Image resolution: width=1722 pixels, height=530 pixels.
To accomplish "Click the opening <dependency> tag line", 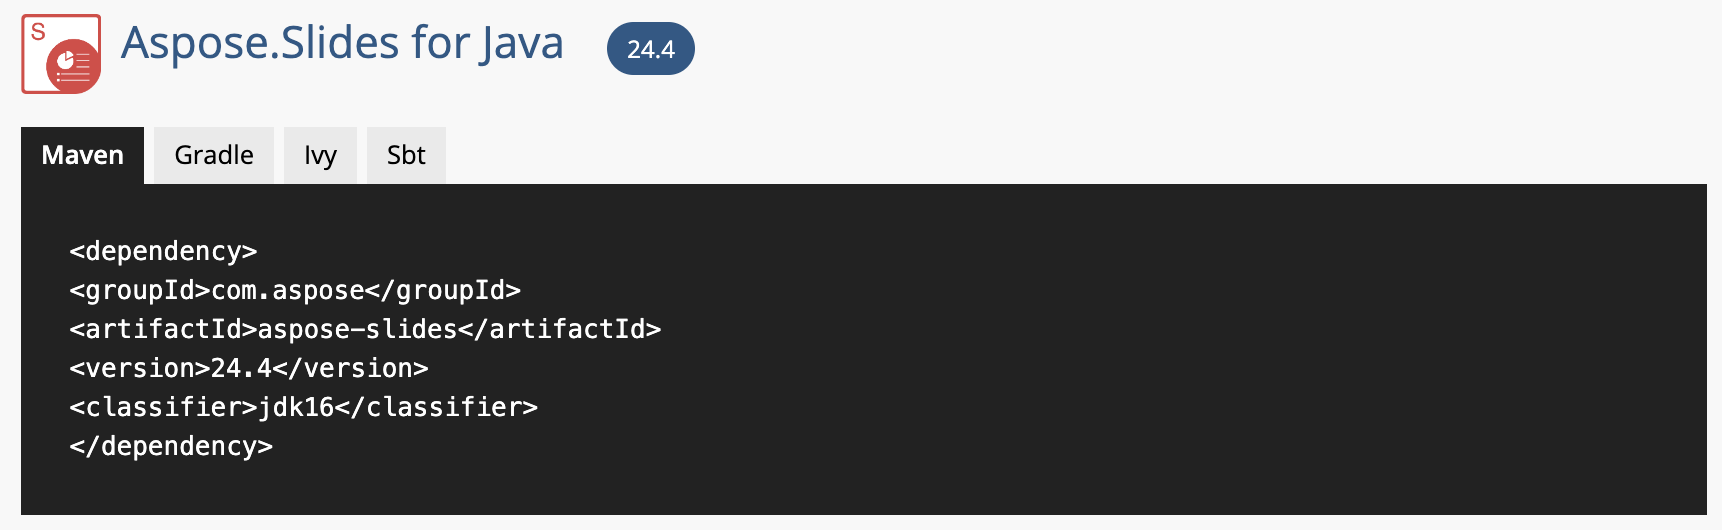I will [x=163, y=251].
